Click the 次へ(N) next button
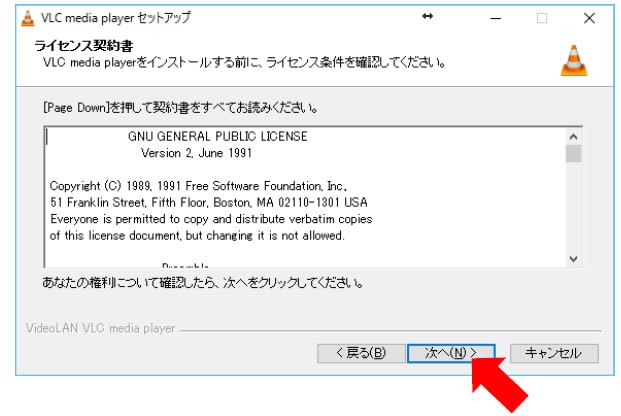621x416 pixels. [x=451, y=353]
